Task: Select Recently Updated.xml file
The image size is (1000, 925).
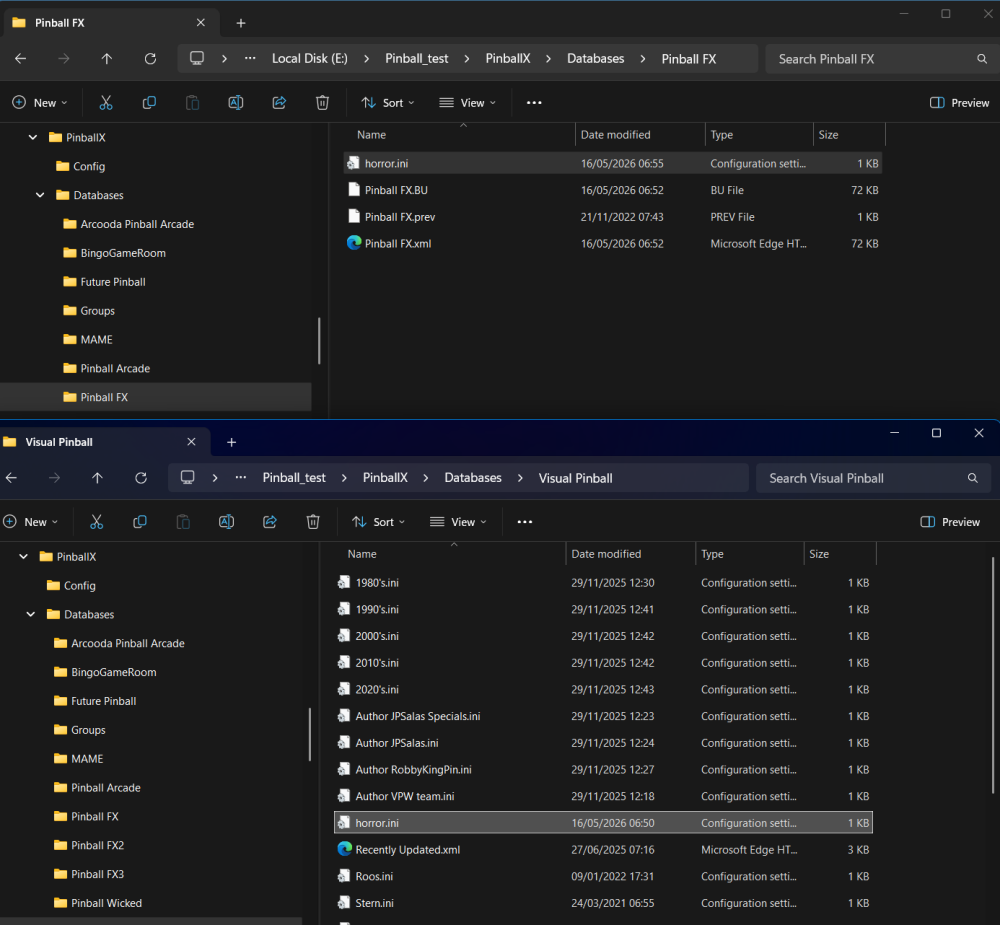Action: (x=603, y=850)
